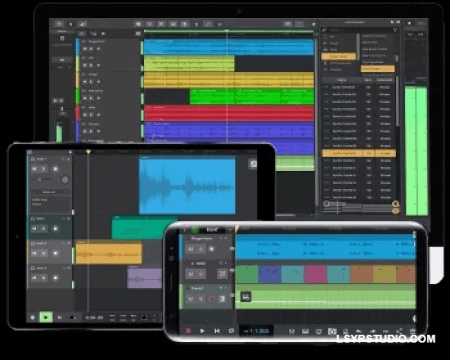Mute the light green track on the phone
This screenshot has height=360, width=450.
coord(191,299)
